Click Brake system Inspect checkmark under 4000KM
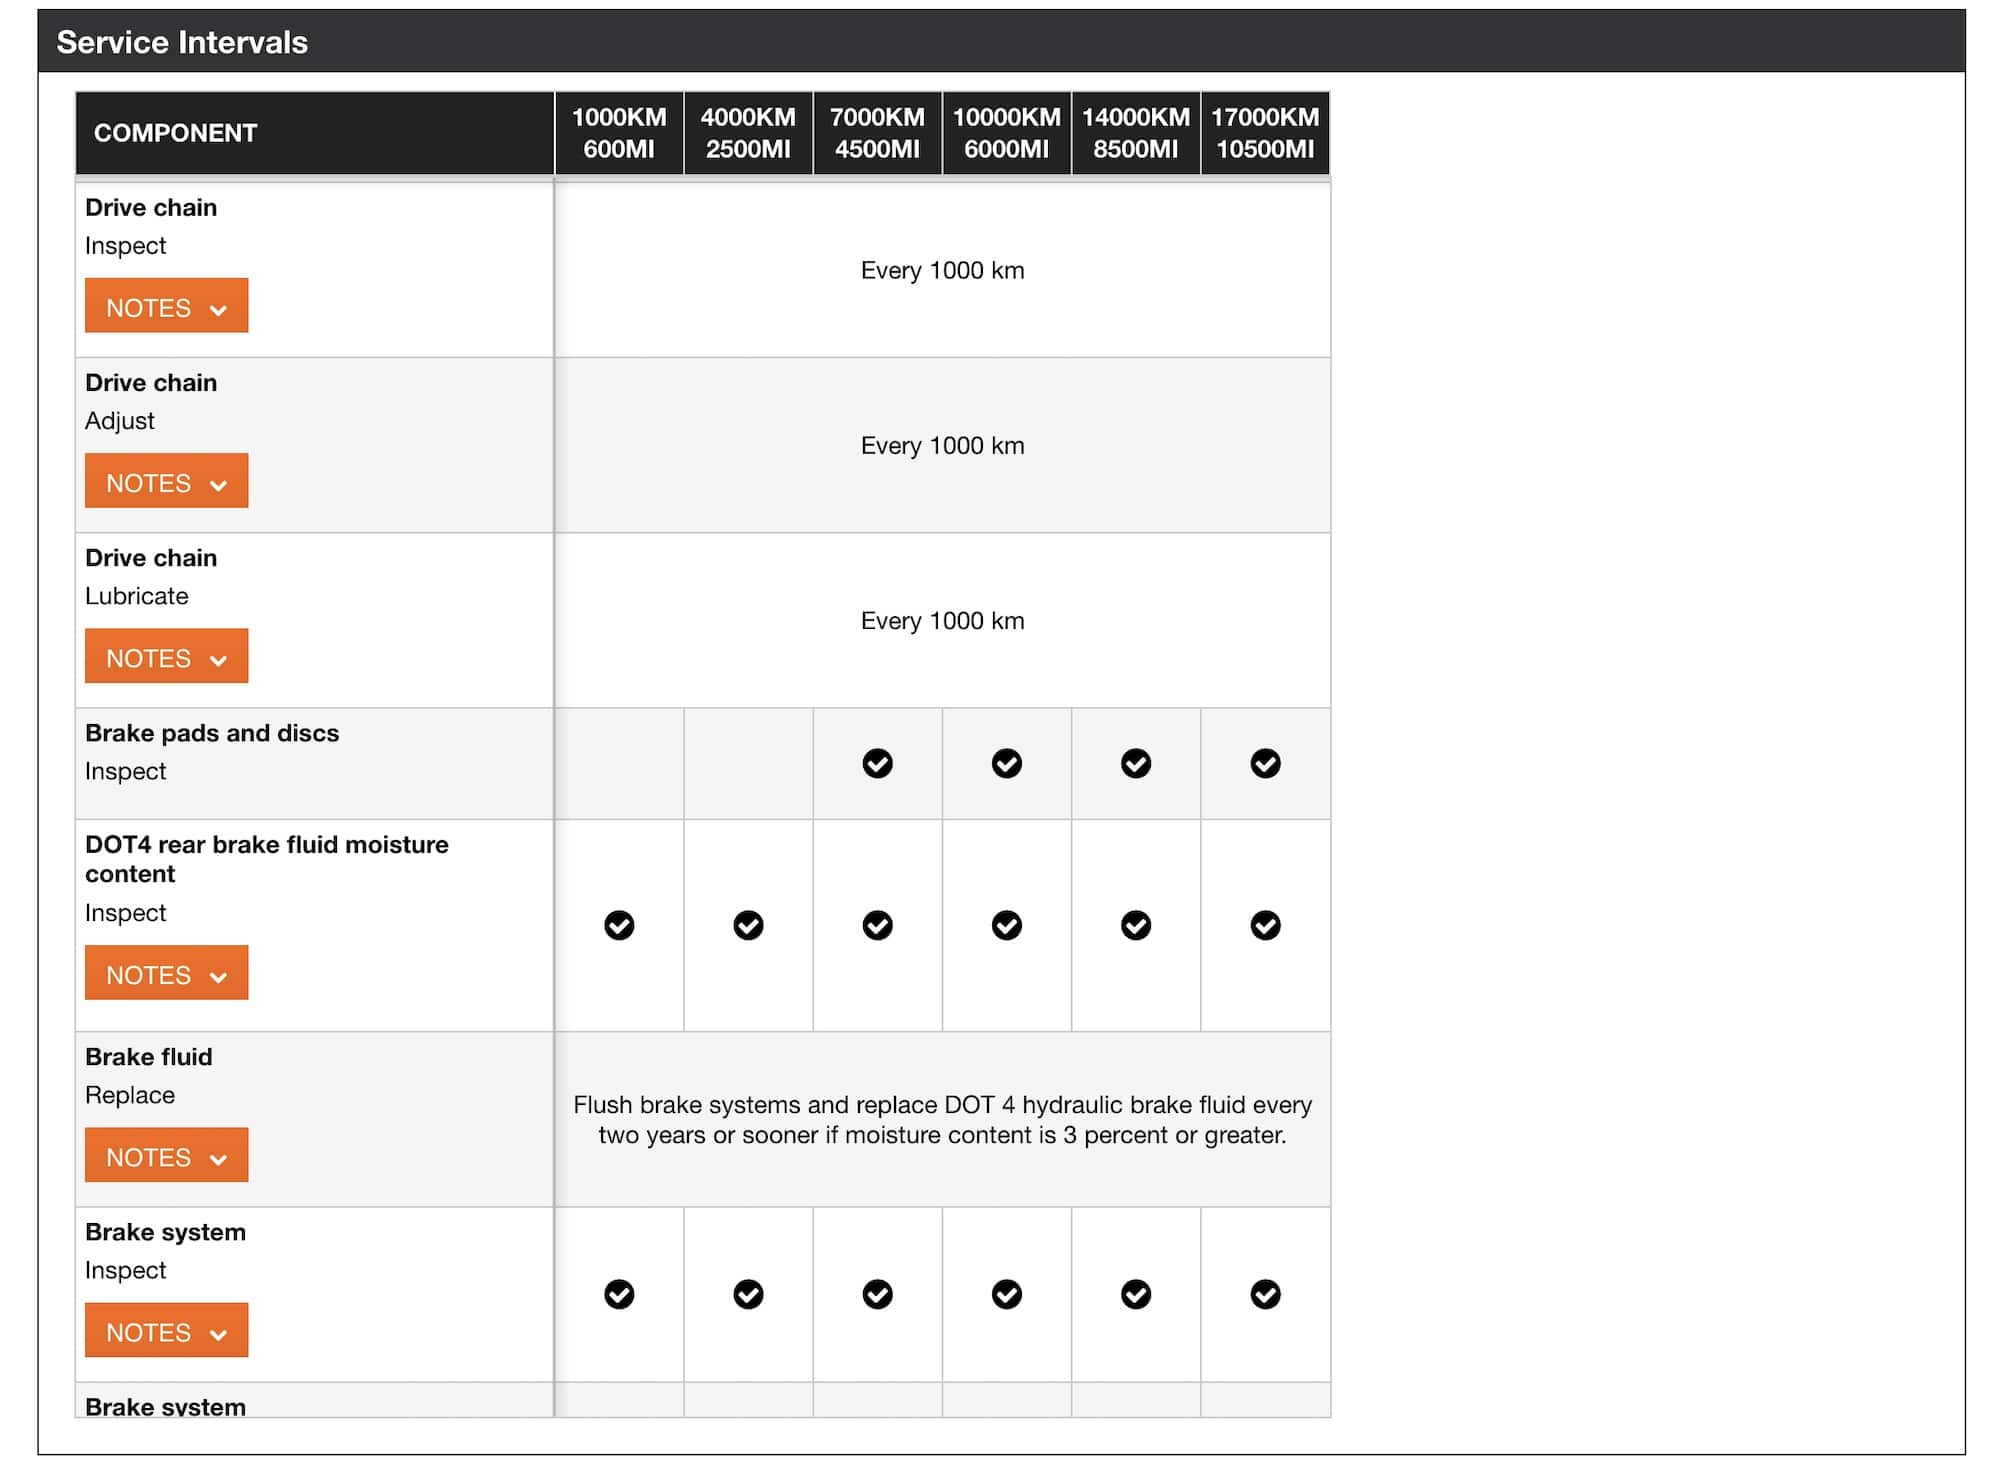The height and width of the screenshot is (1460, 2000). (748, 1295)
